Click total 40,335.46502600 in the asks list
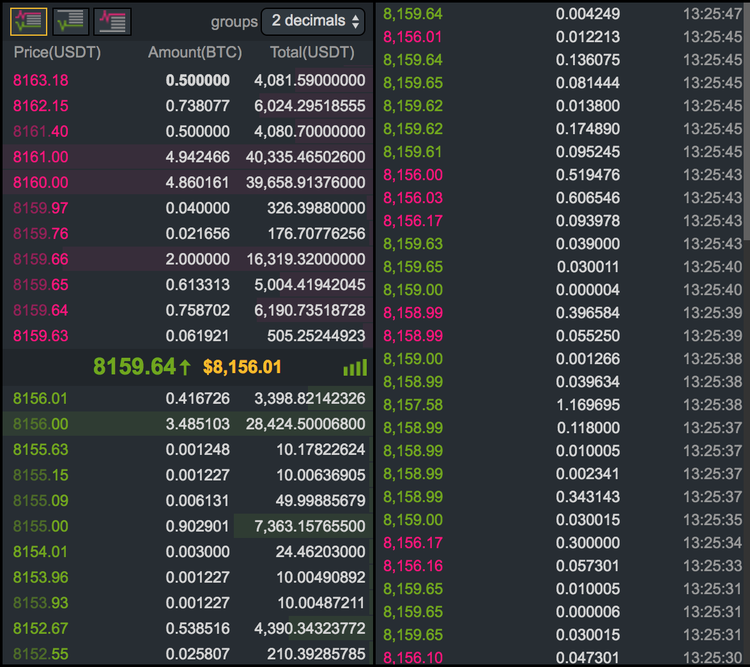Viewport: 750px width, 667px height. click(306, 157)
